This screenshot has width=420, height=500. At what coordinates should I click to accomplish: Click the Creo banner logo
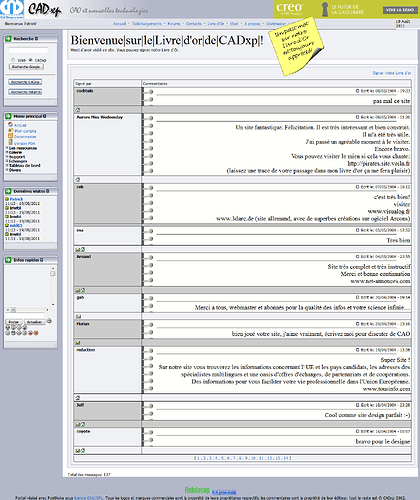(289, 9)
